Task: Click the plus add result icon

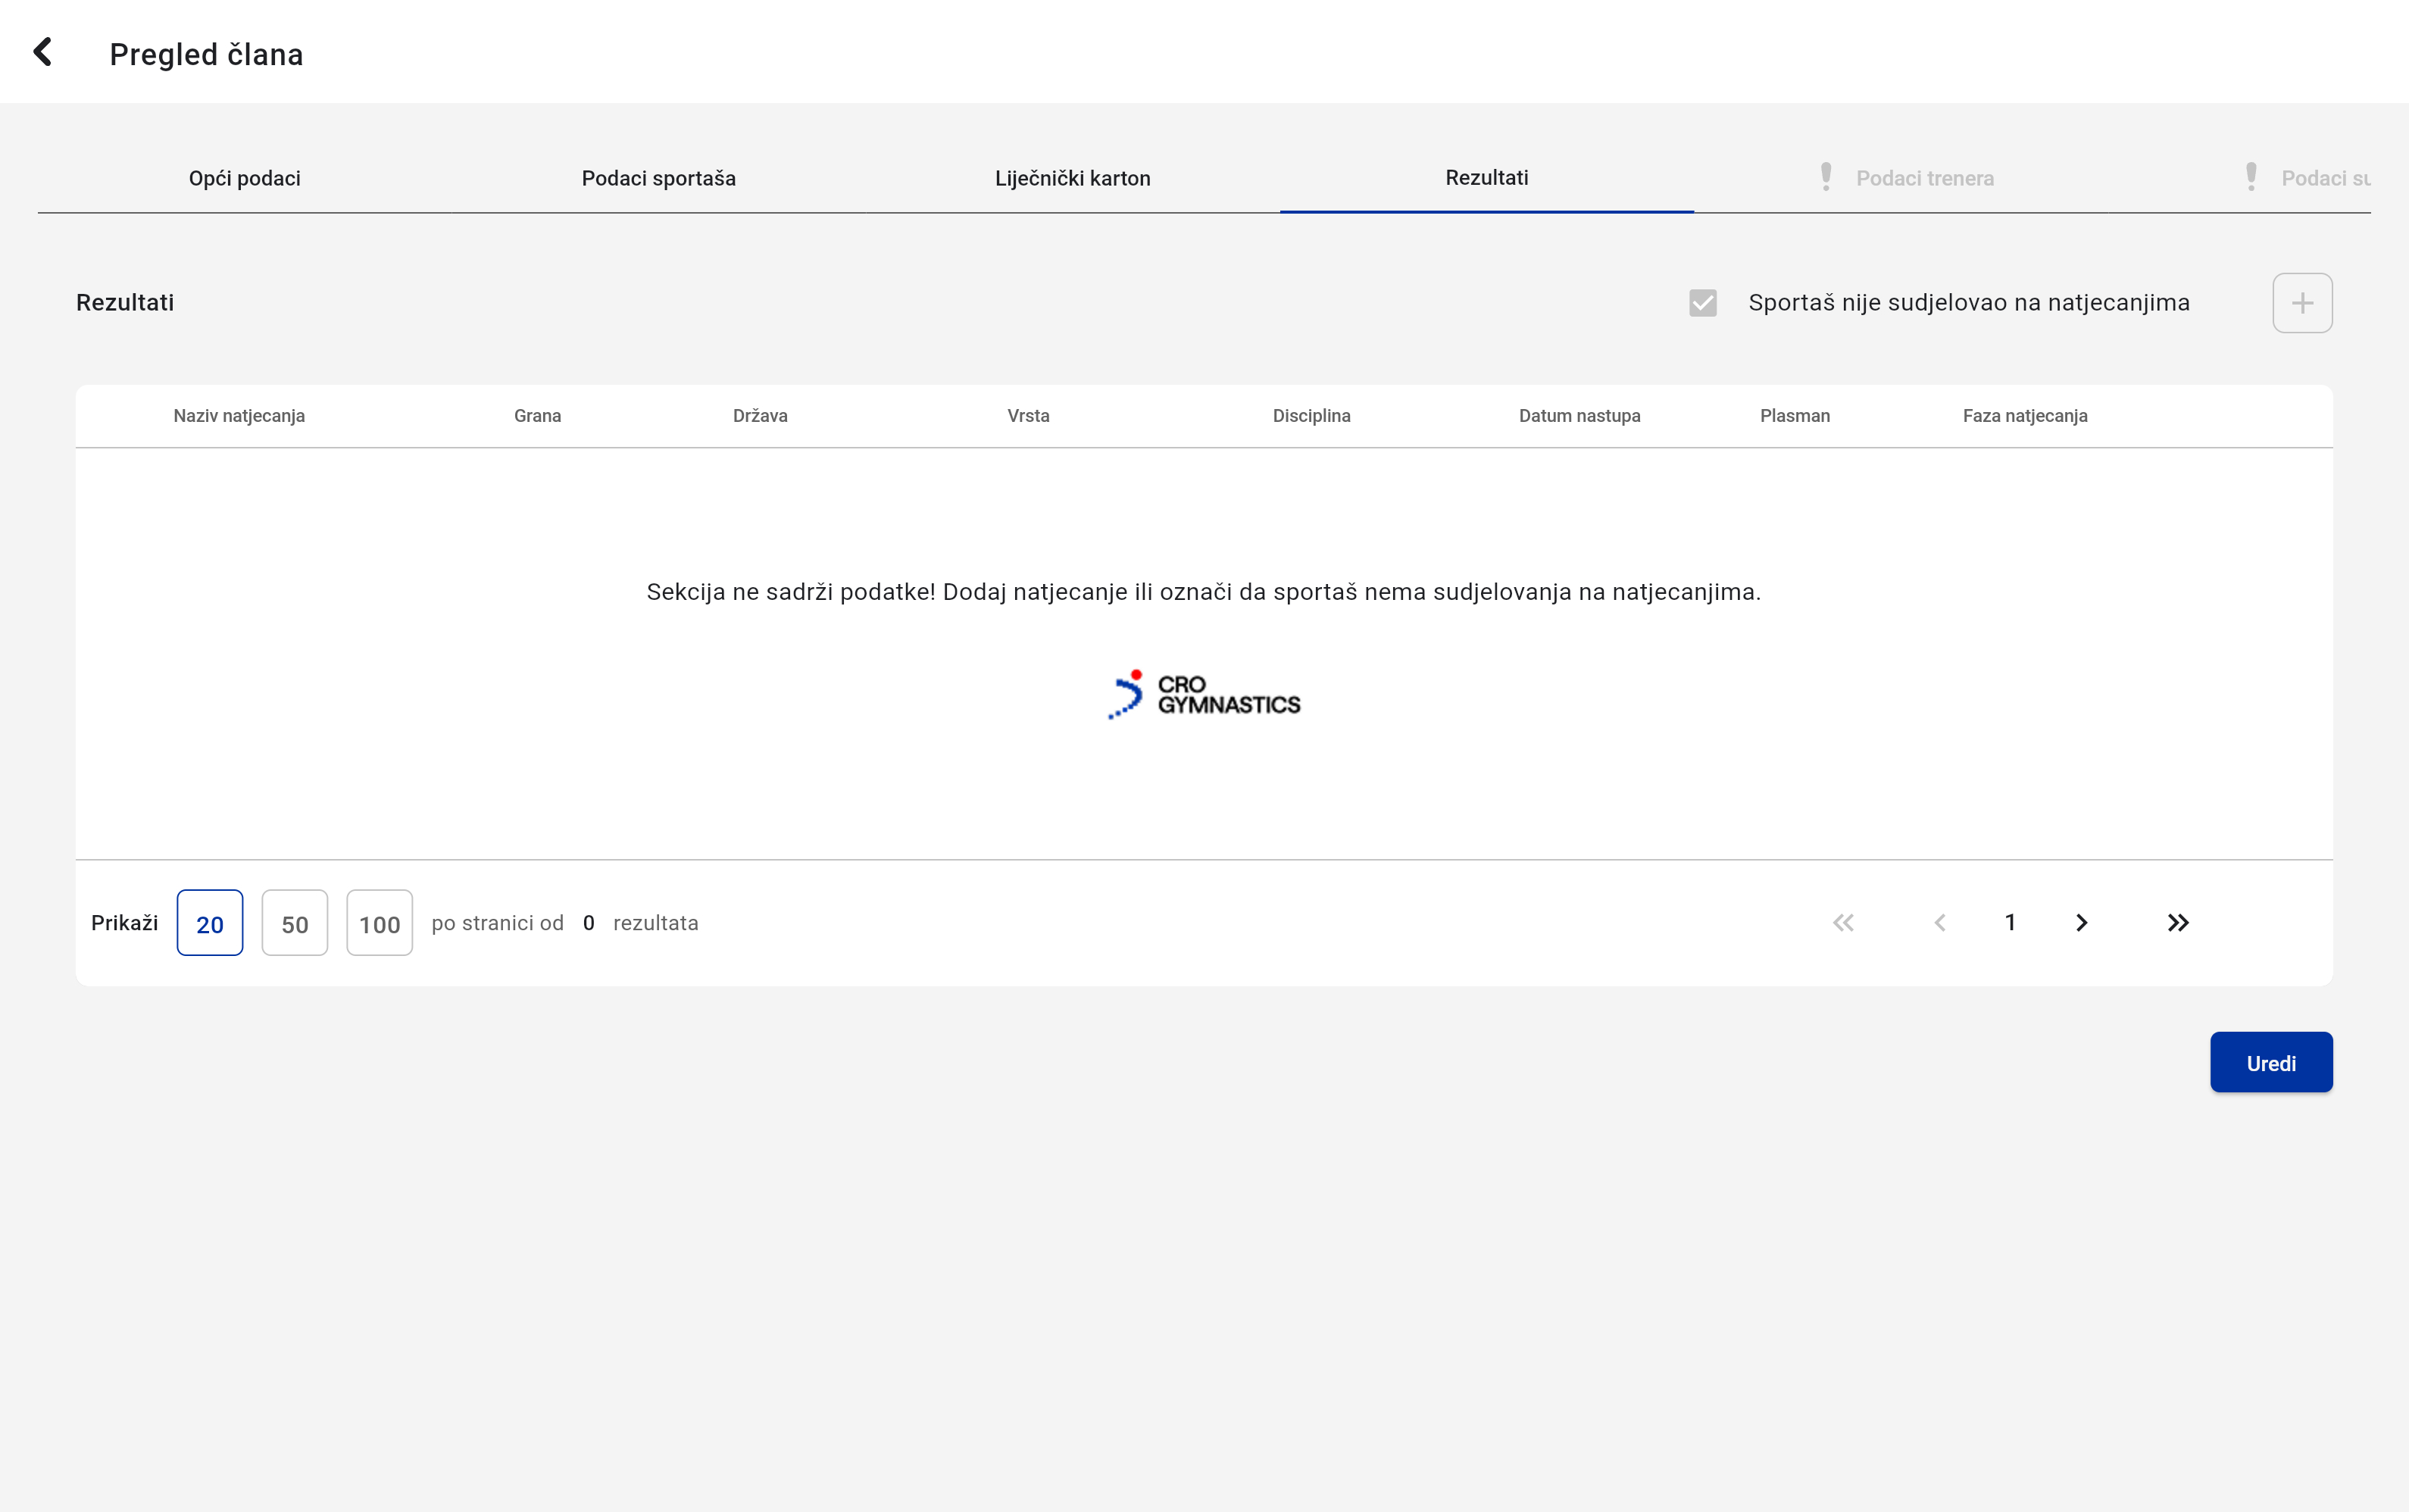Action: (2301, 303)
